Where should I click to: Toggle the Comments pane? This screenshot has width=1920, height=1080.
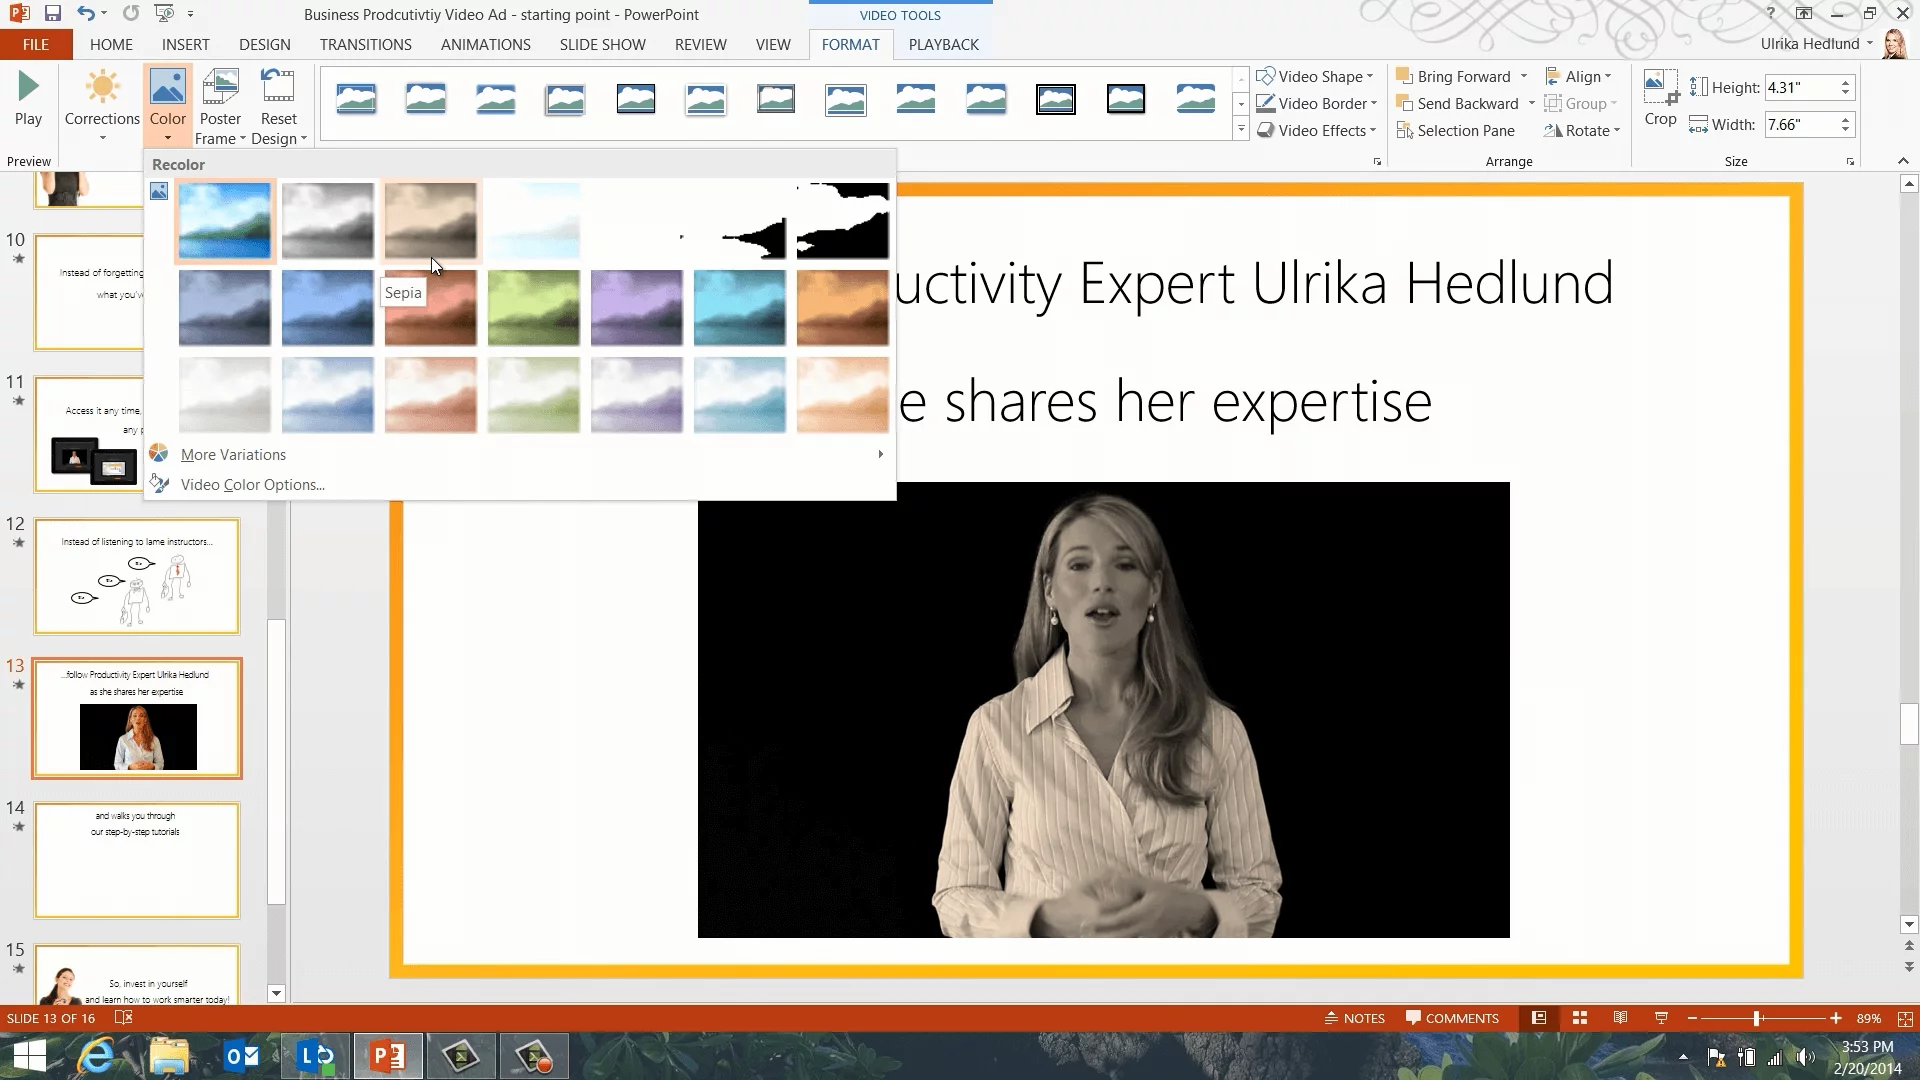(x=1452, y=1018)
